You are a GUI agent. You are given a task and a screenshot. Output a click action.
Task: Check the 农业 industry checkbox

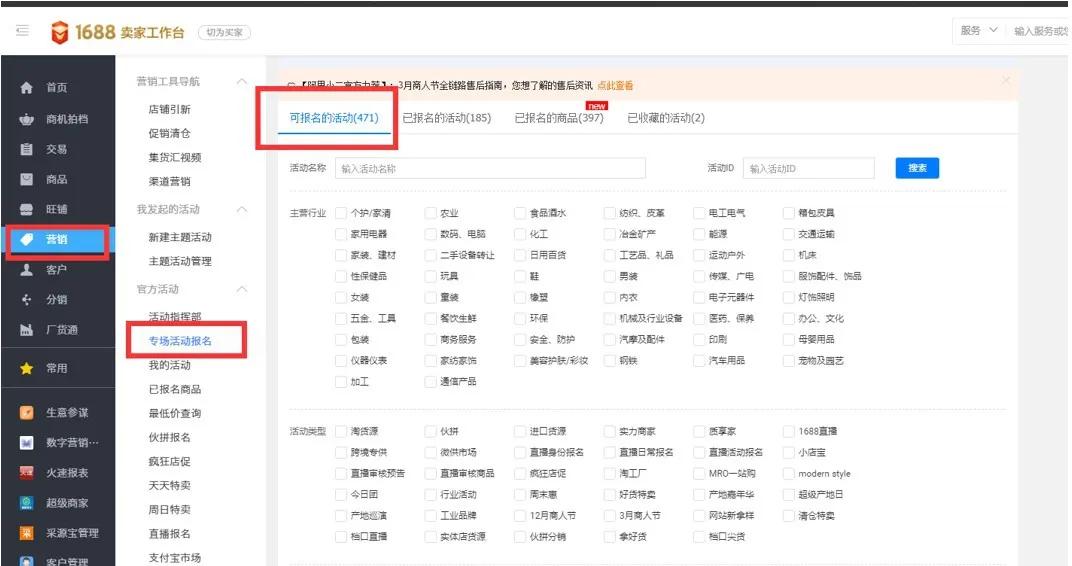click(x=430, y=213)
